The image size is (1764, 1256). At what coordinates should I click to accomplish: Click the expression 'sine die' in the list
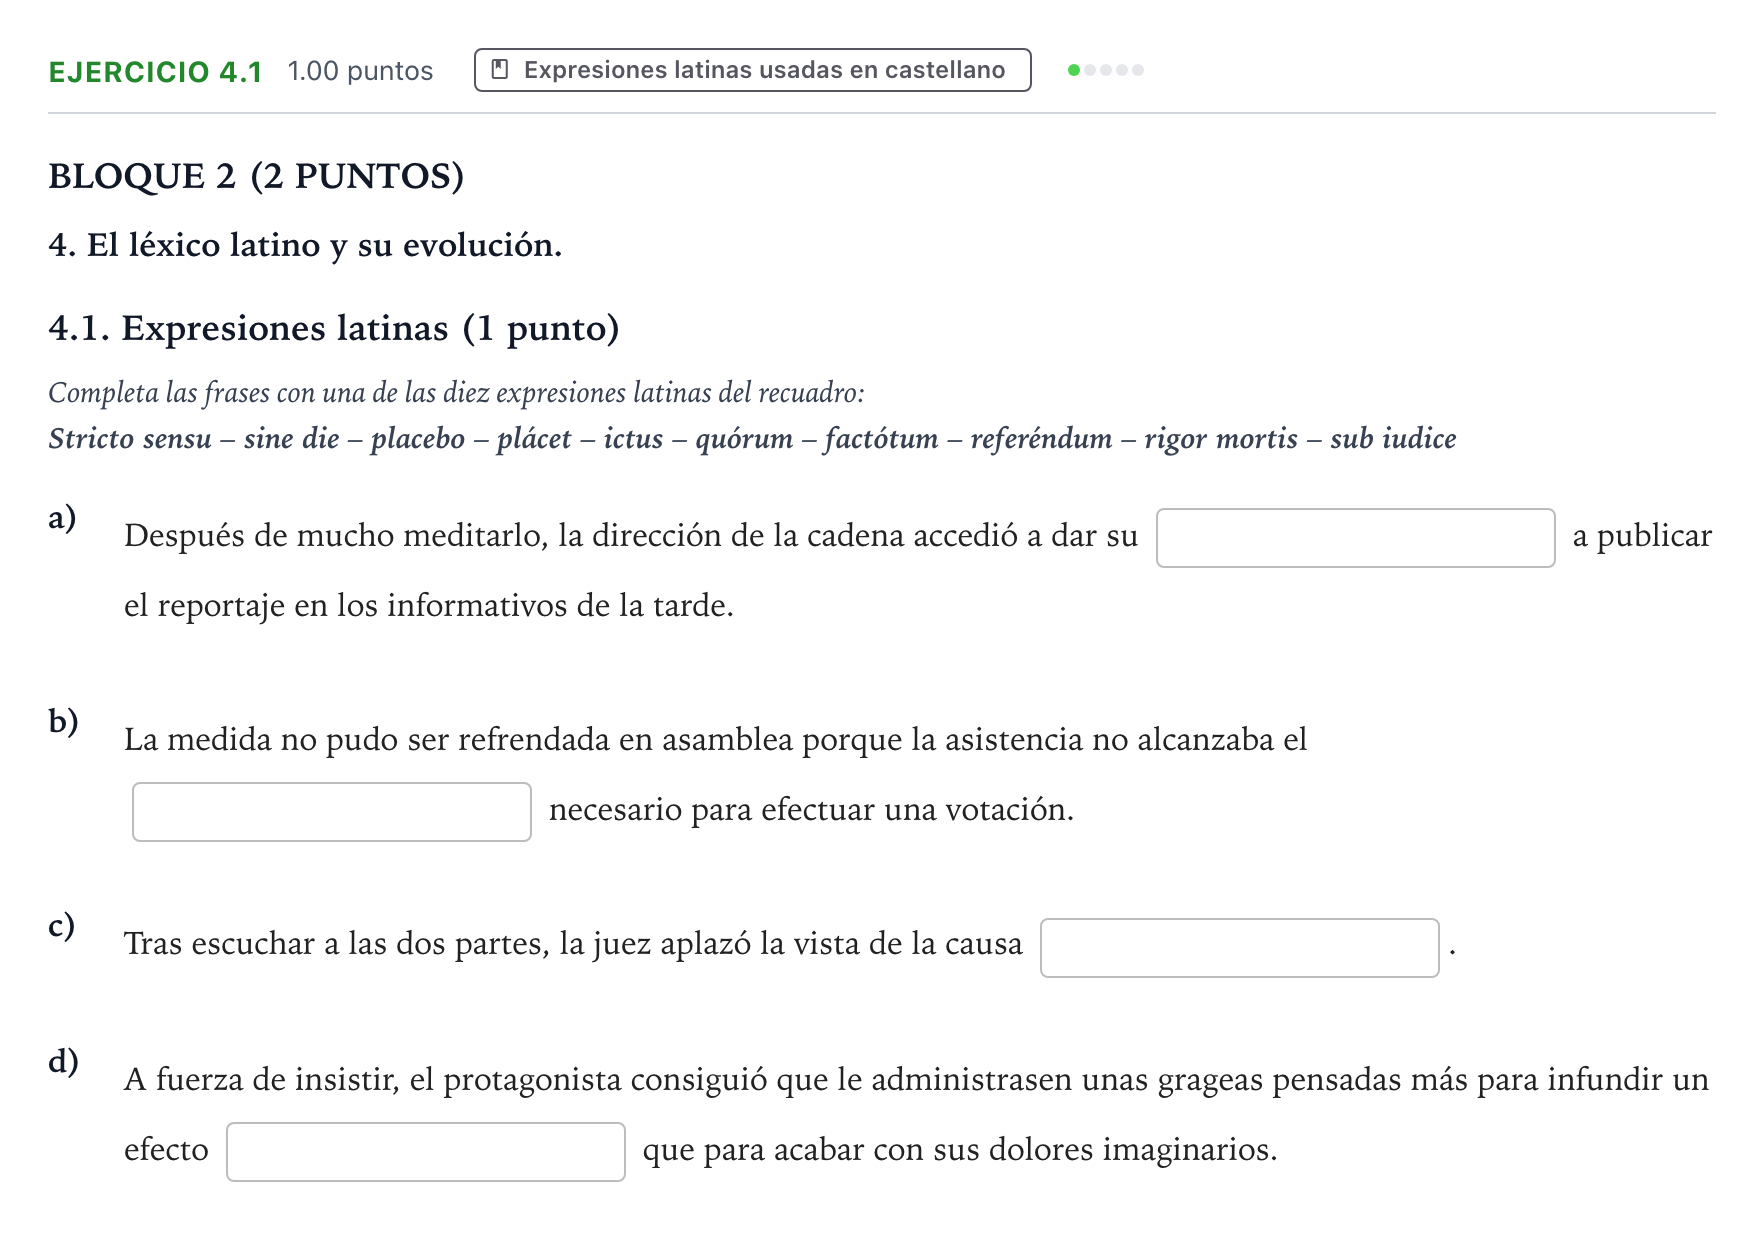(x=292, y=439)
